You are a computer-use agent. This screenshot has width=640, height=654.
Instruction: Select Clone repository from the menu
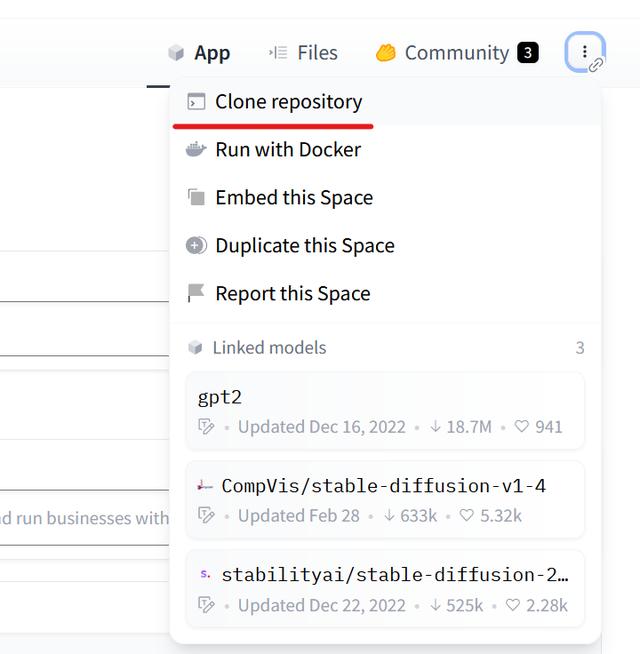coord(385,102)
